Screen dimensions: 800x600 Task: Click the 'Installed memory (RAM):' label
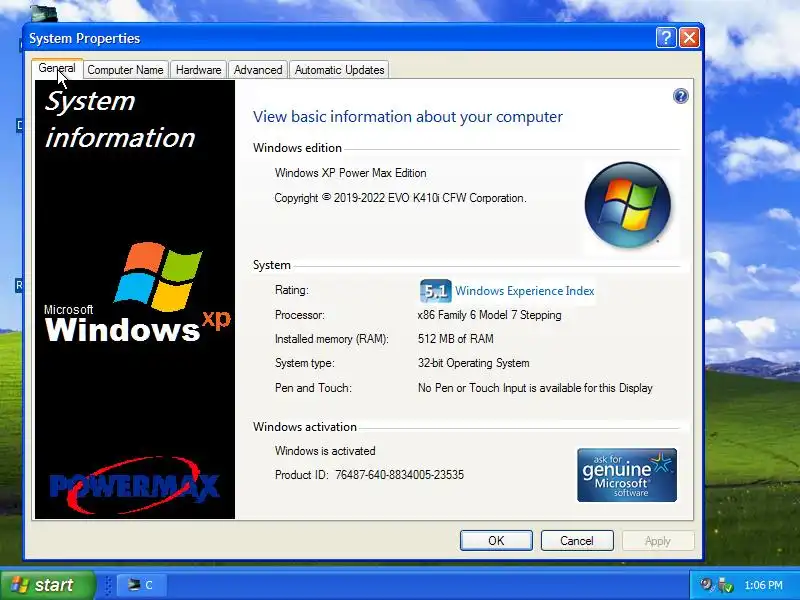332,339
